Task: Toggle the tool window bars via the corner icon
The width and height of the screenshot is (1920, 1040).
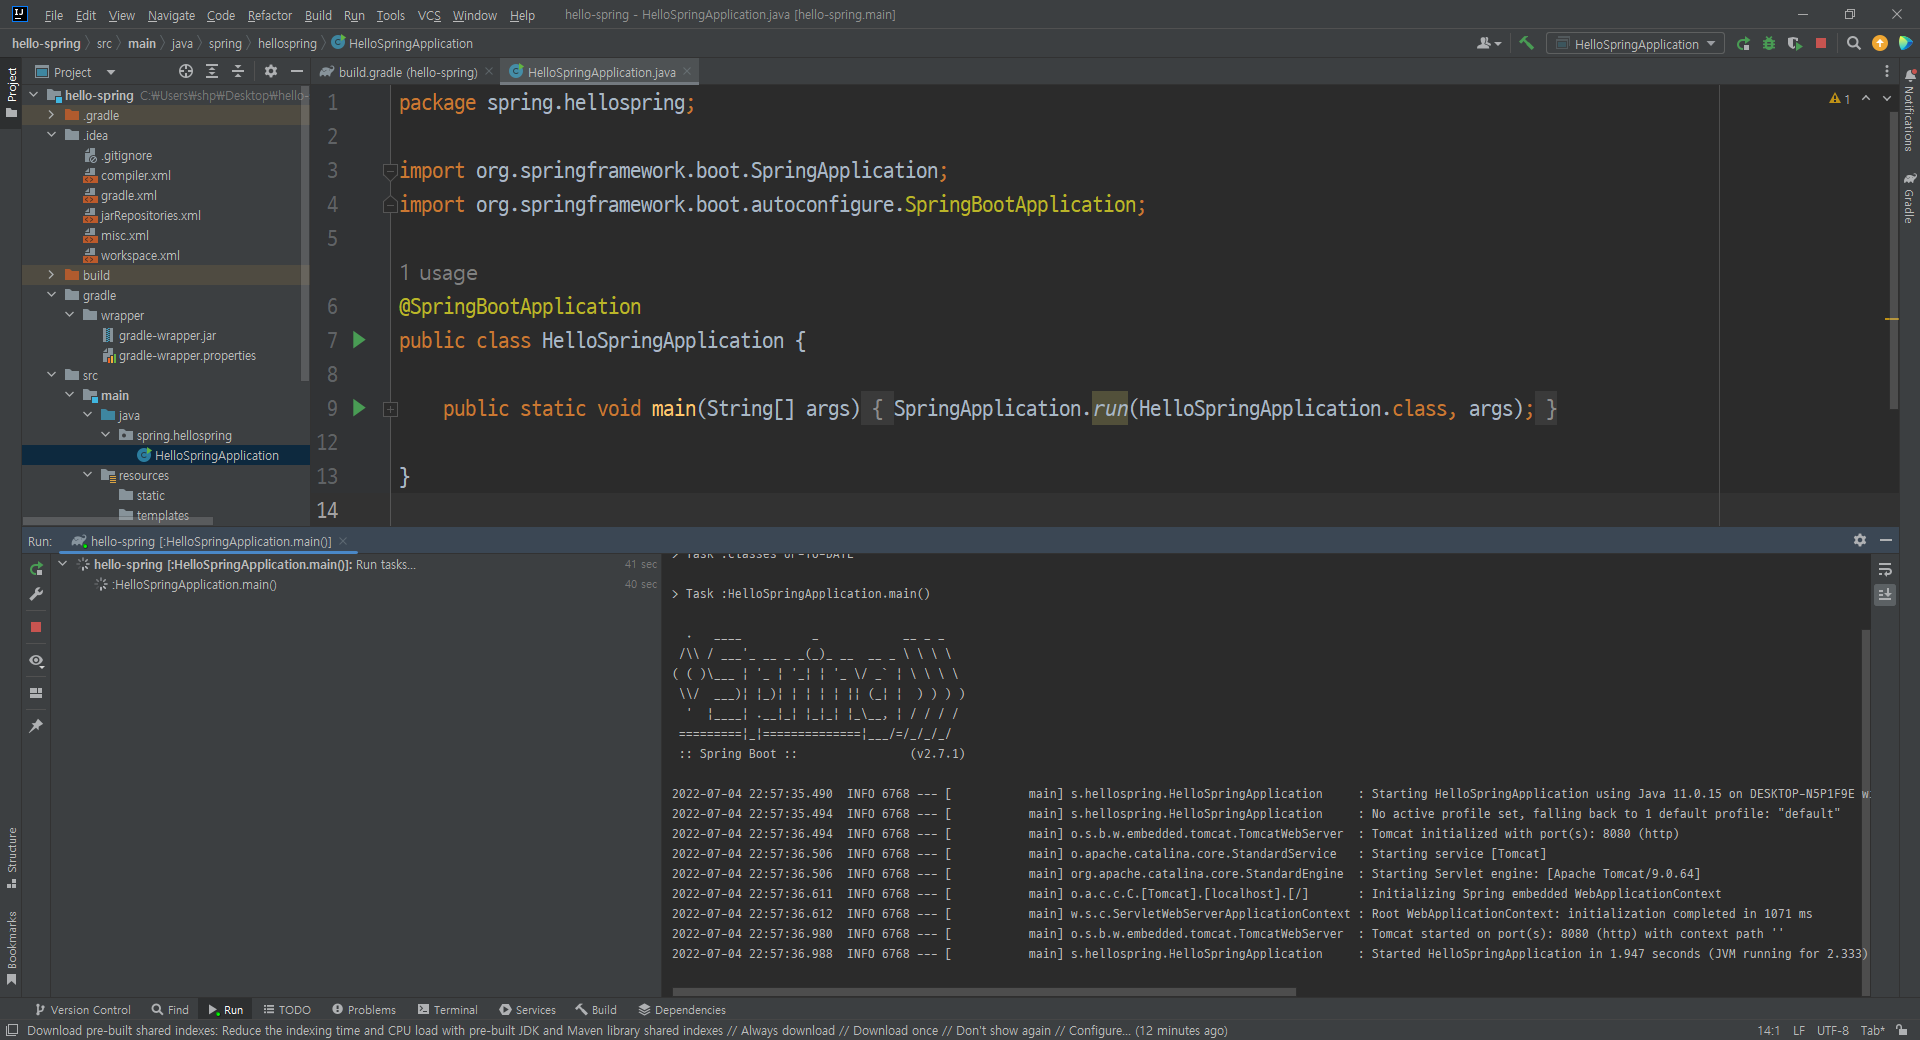Action: pos(12,1030)
